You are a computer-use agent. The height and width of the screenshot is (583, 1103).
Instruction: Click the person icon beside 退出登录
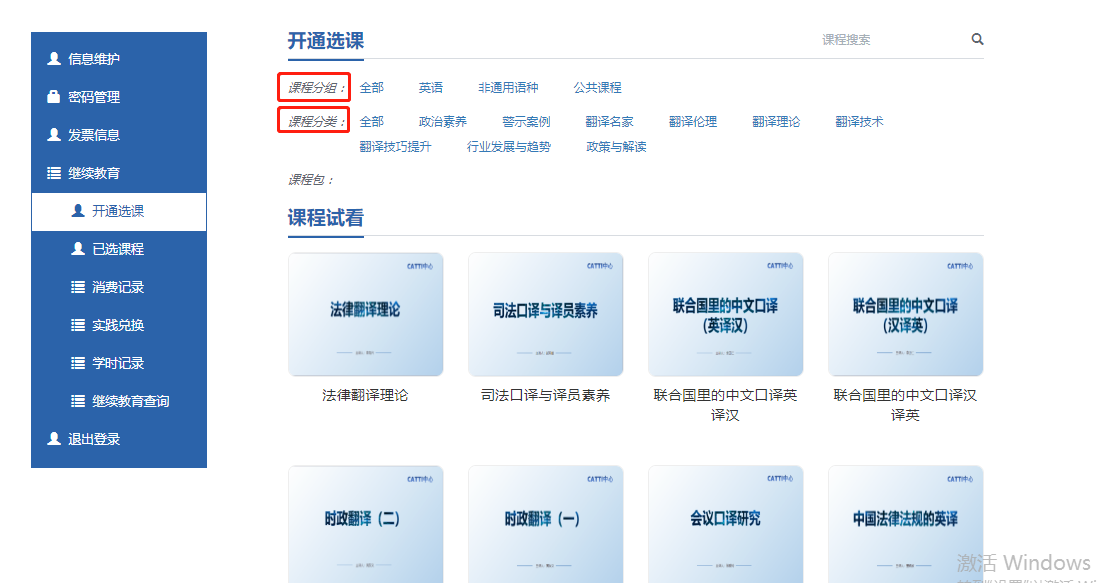[54, 439]
